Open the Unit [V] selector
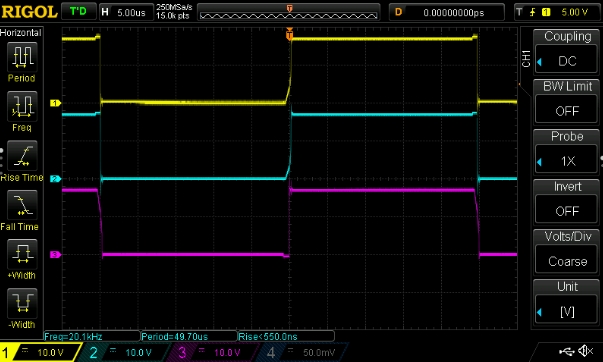The width and height of the screenshot is (603, 362). 566,311
